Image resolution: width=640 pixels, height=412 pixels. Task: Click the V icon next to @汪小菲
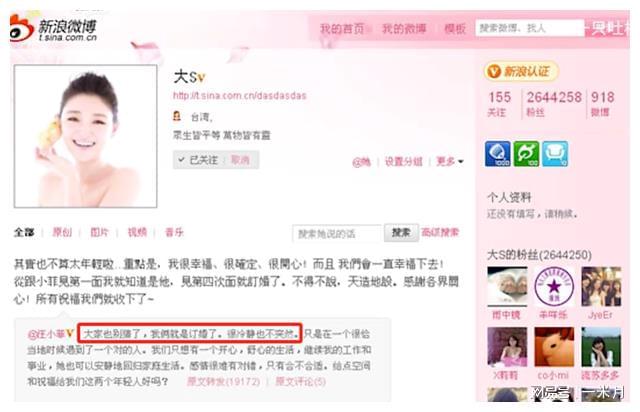[x=70, y=333]
